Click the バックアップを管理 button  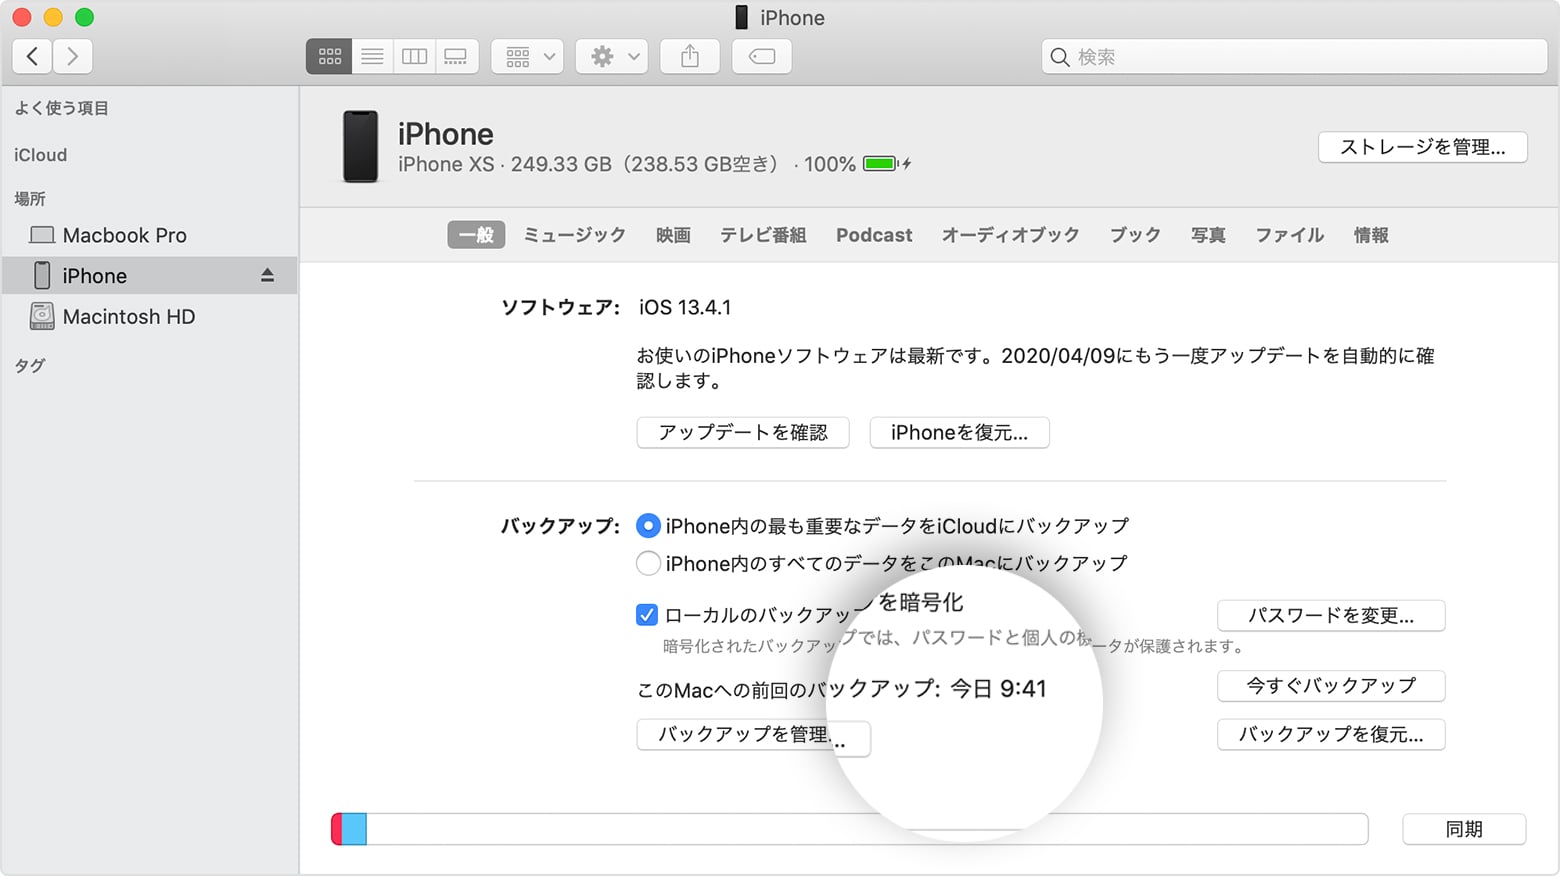point(753,735)
